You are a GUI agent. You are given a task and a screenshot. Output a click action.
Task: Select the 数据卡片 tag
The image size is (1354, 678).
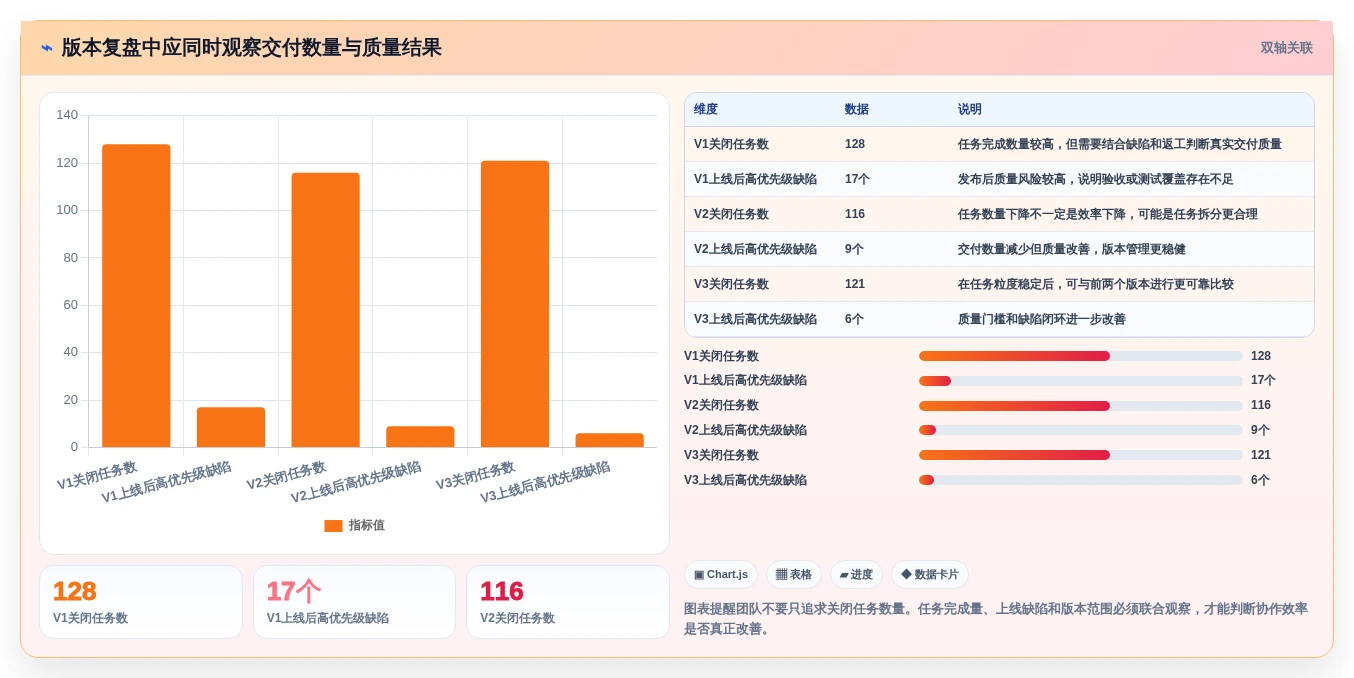pos(930,575)
